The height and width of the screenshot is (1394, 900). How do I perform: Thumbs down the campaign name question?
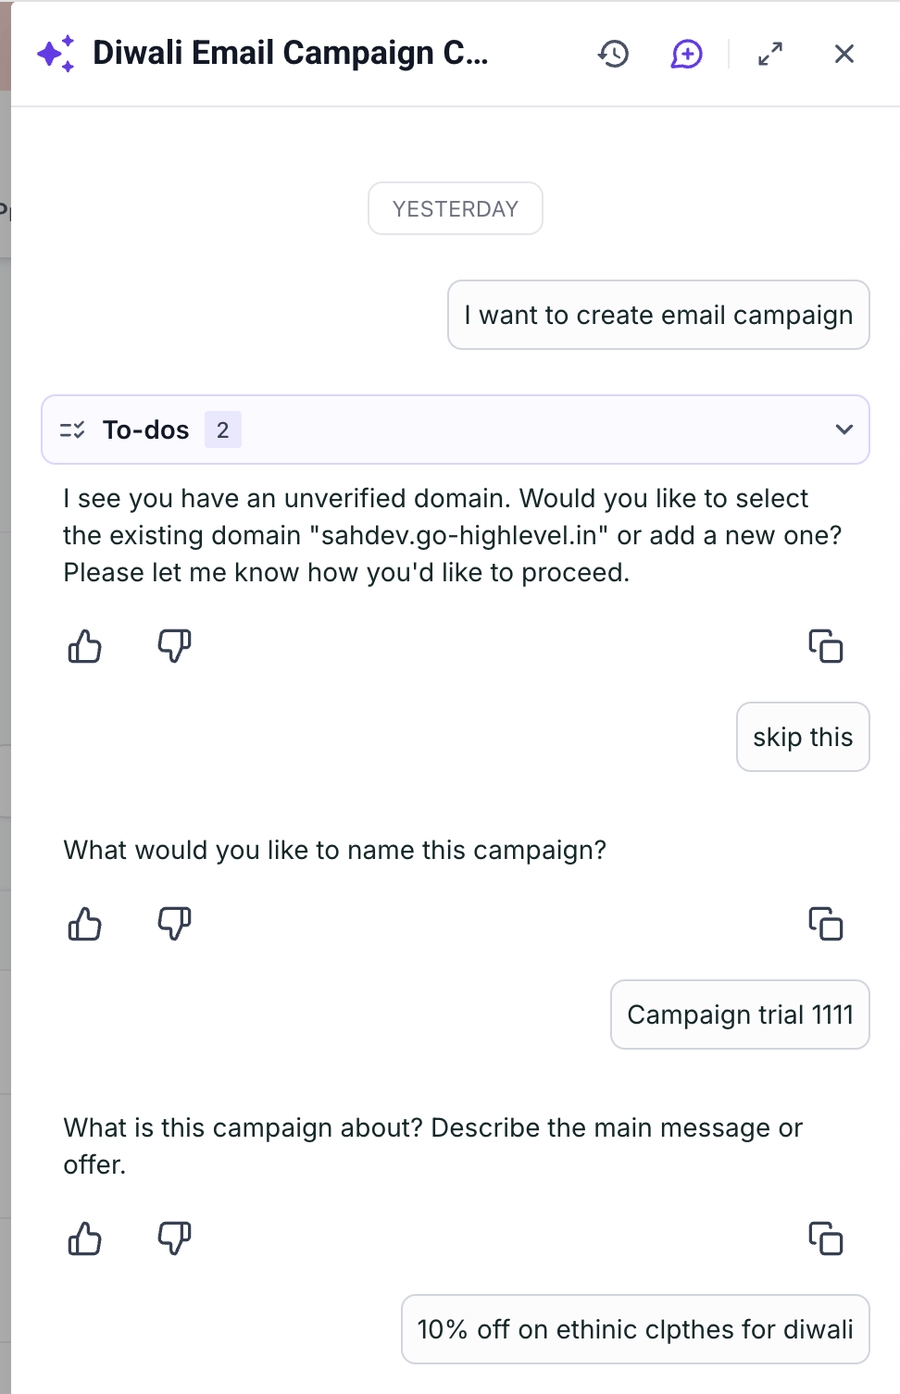(174, 924)
